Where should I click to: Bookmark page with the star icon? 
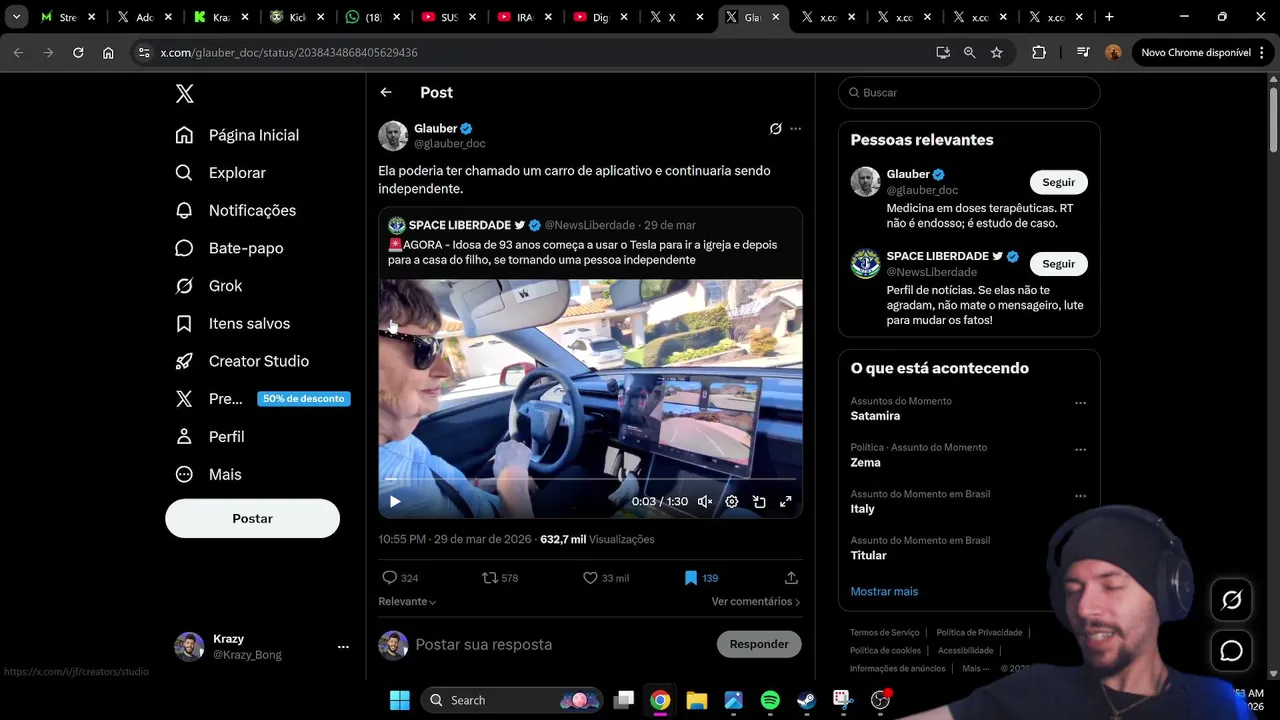point(997,53)
